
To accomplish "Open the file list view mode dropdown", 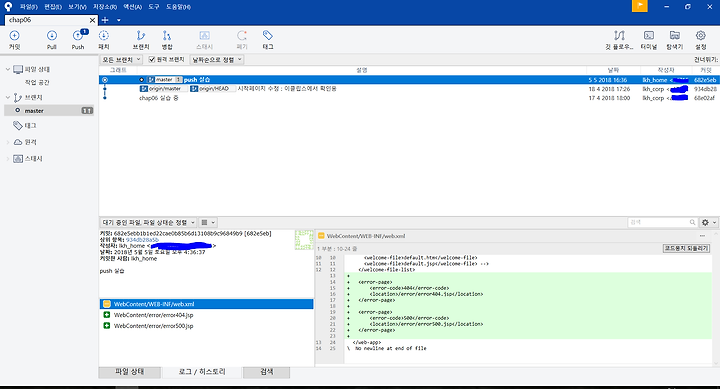I will pos(208,222).
